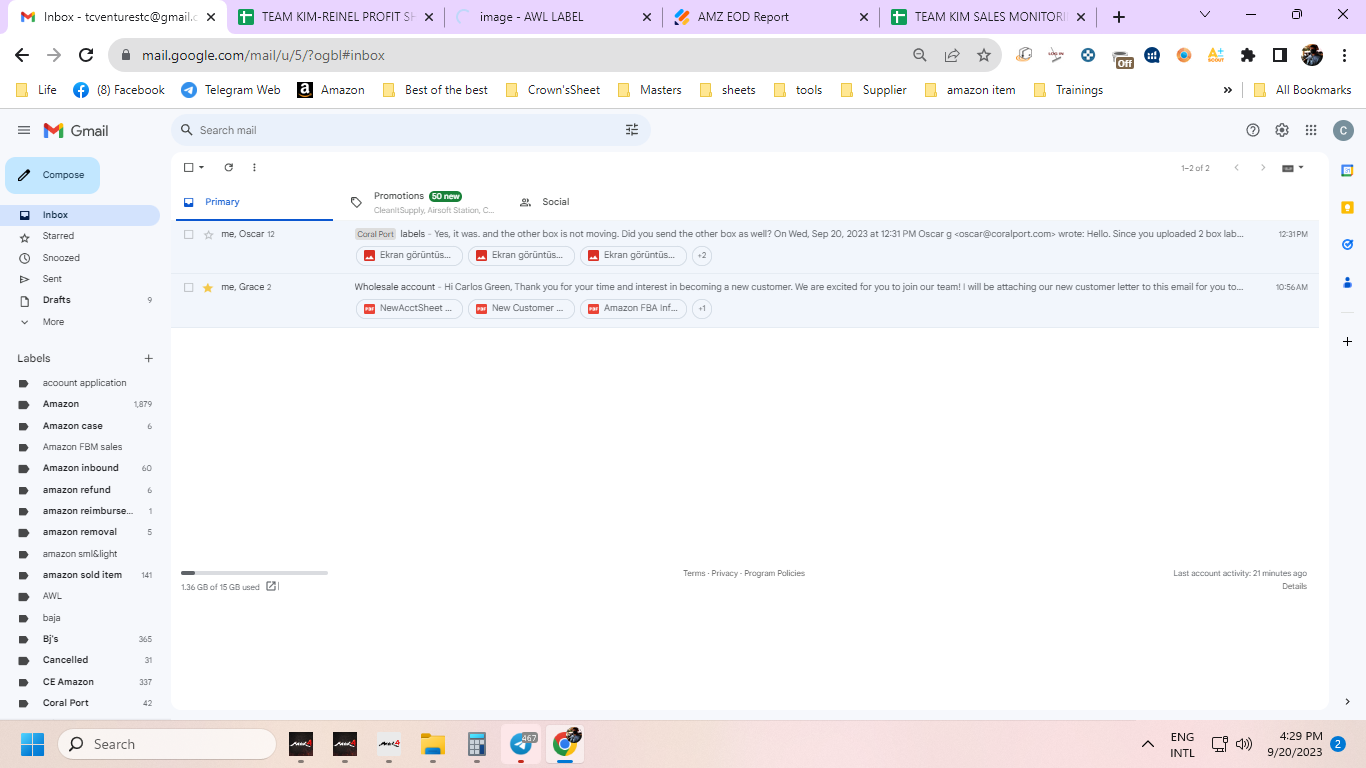Screen dimensions: 1366x768
Task: Click the Compose button
Action: (x=52, y=175)
